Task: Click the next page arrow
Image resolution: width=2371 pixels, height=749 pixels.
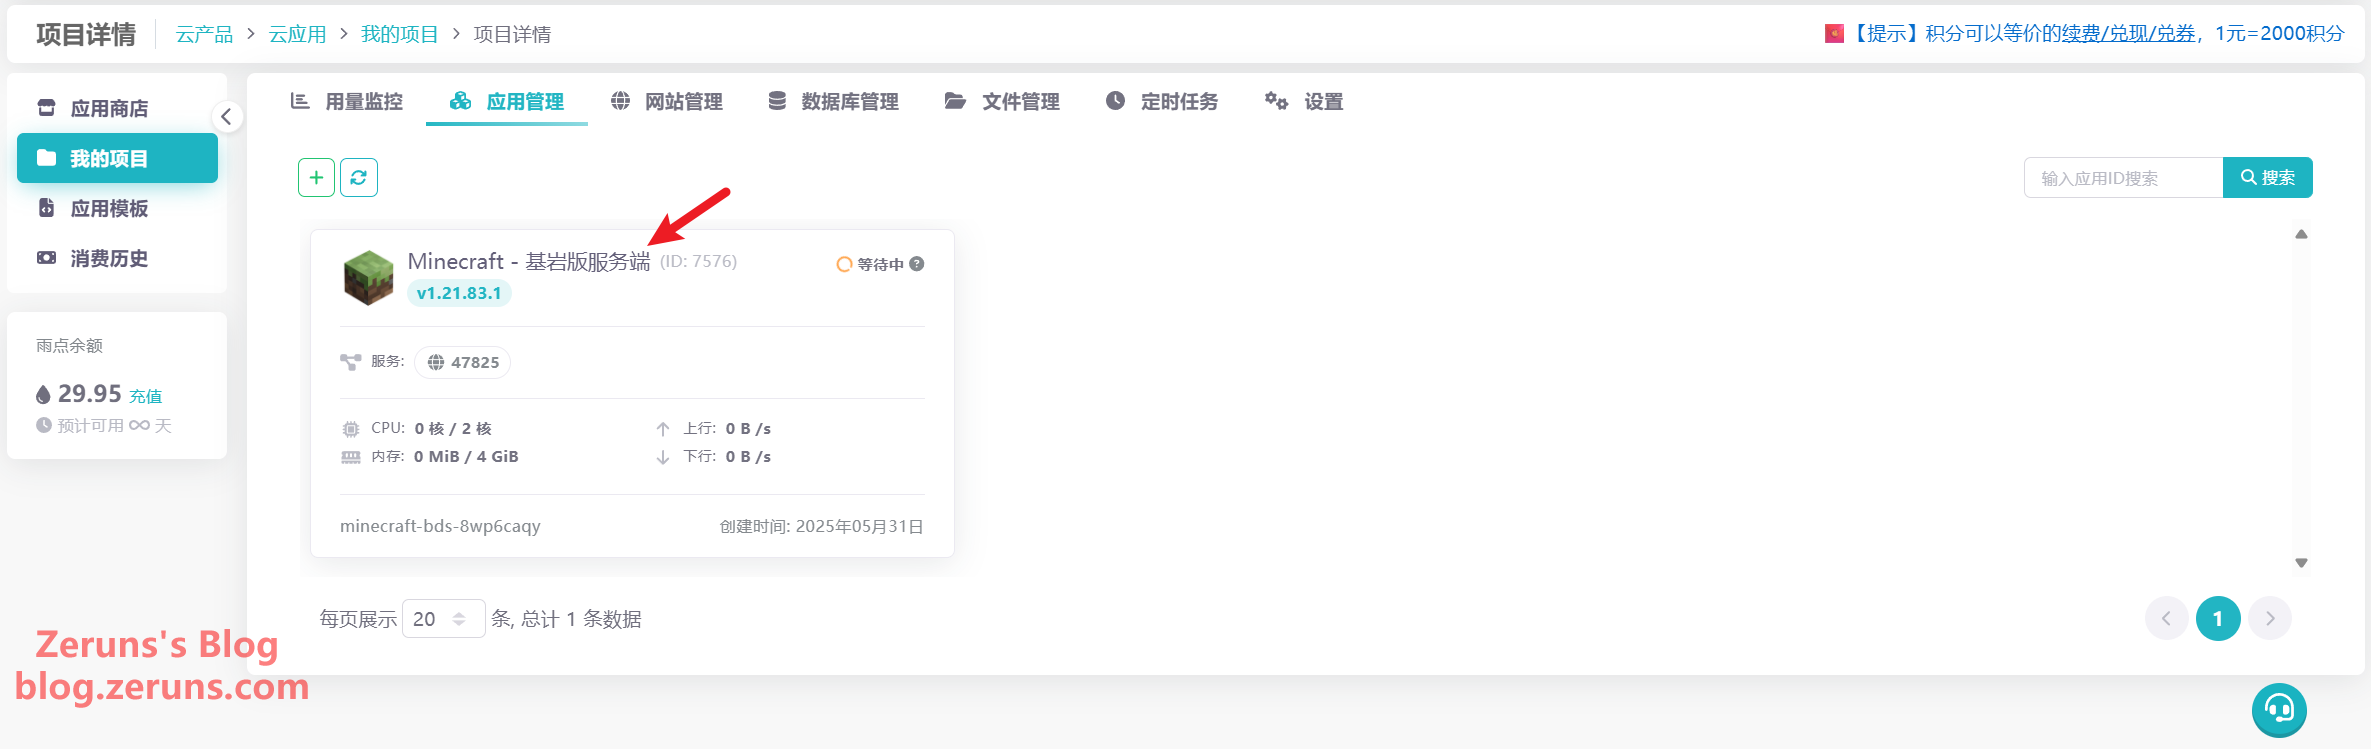Action: click(x=2270, y=619)
